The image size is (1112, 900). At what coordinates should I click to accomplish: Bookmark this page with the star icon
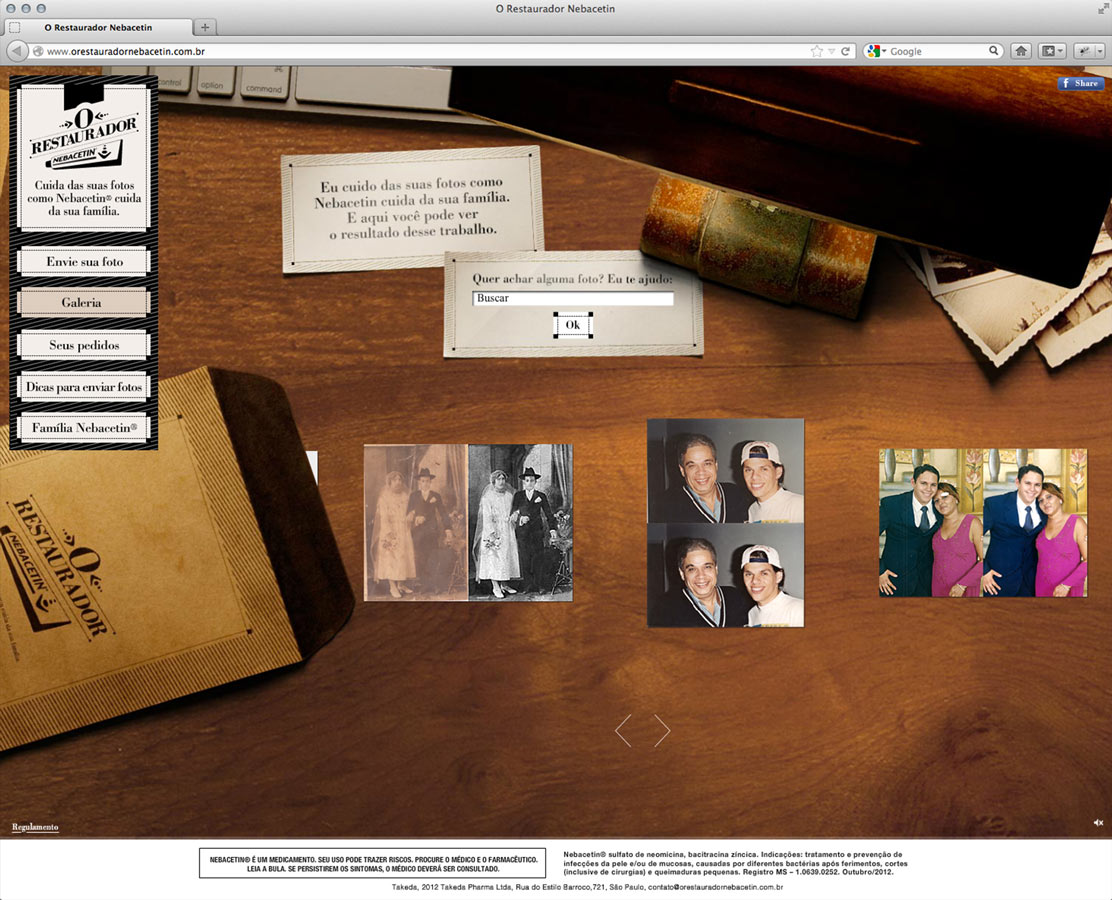[x=817, y=51]
